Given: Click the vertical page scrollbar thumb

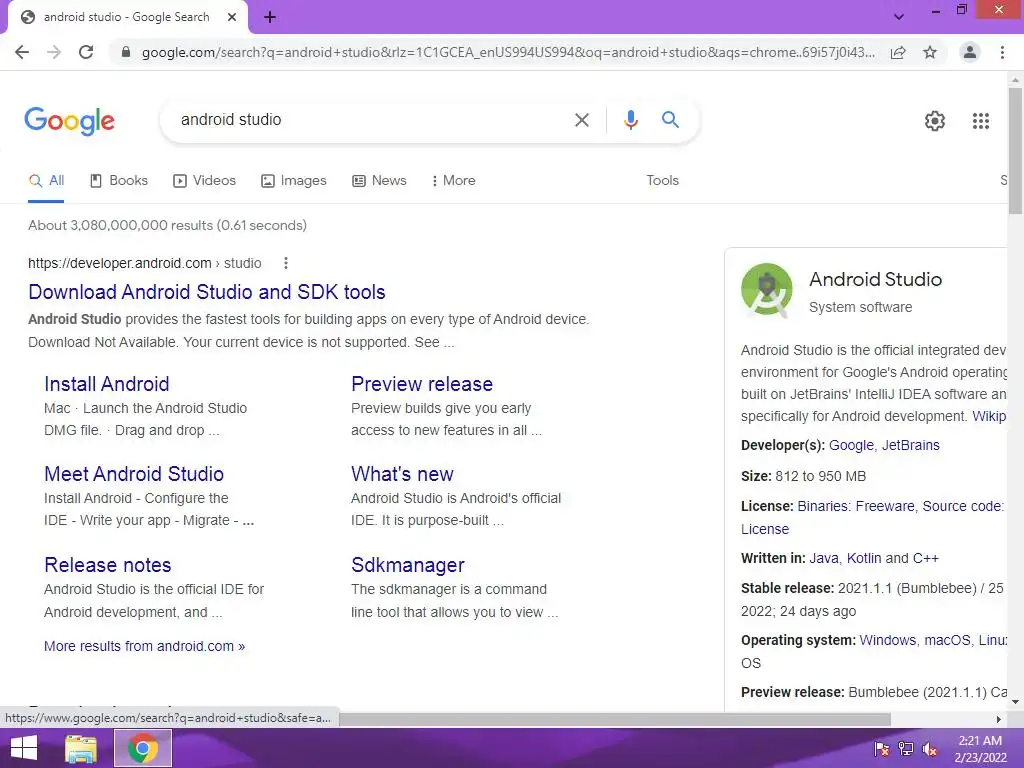Looking at the screenshot, I should 1015,150.
